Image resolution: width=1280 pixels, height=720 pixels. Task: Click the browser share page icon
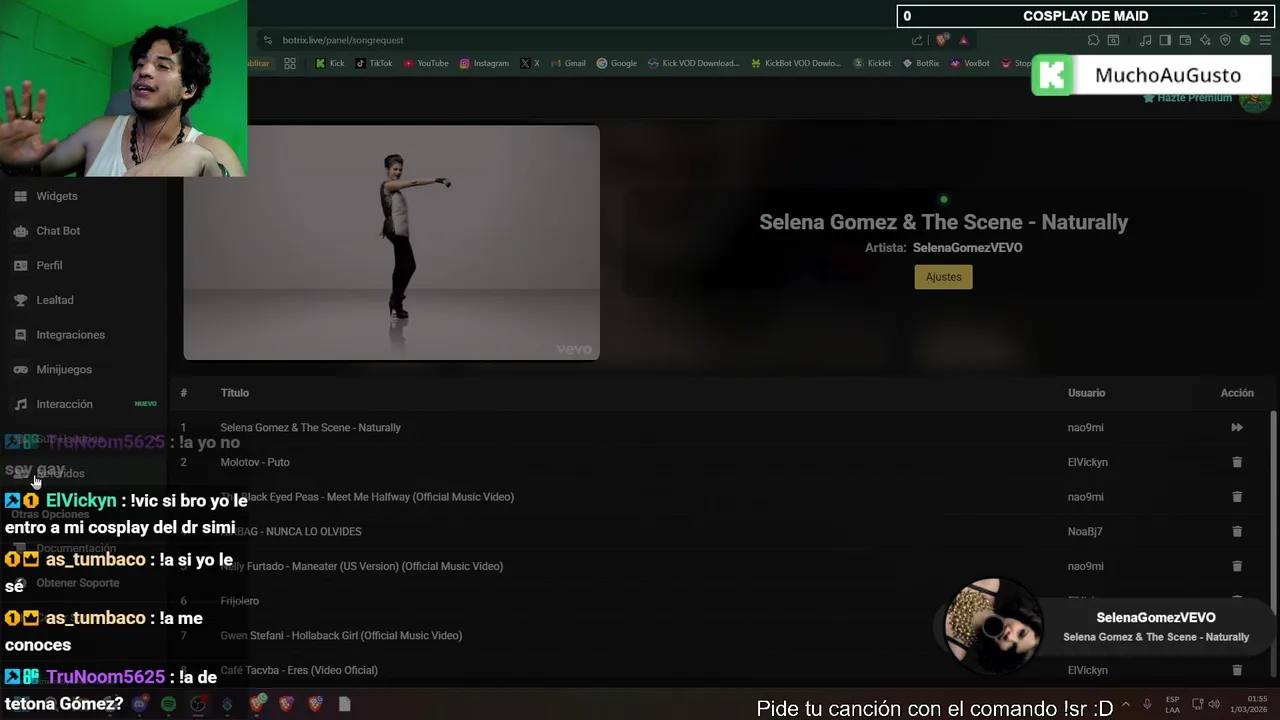917,40
